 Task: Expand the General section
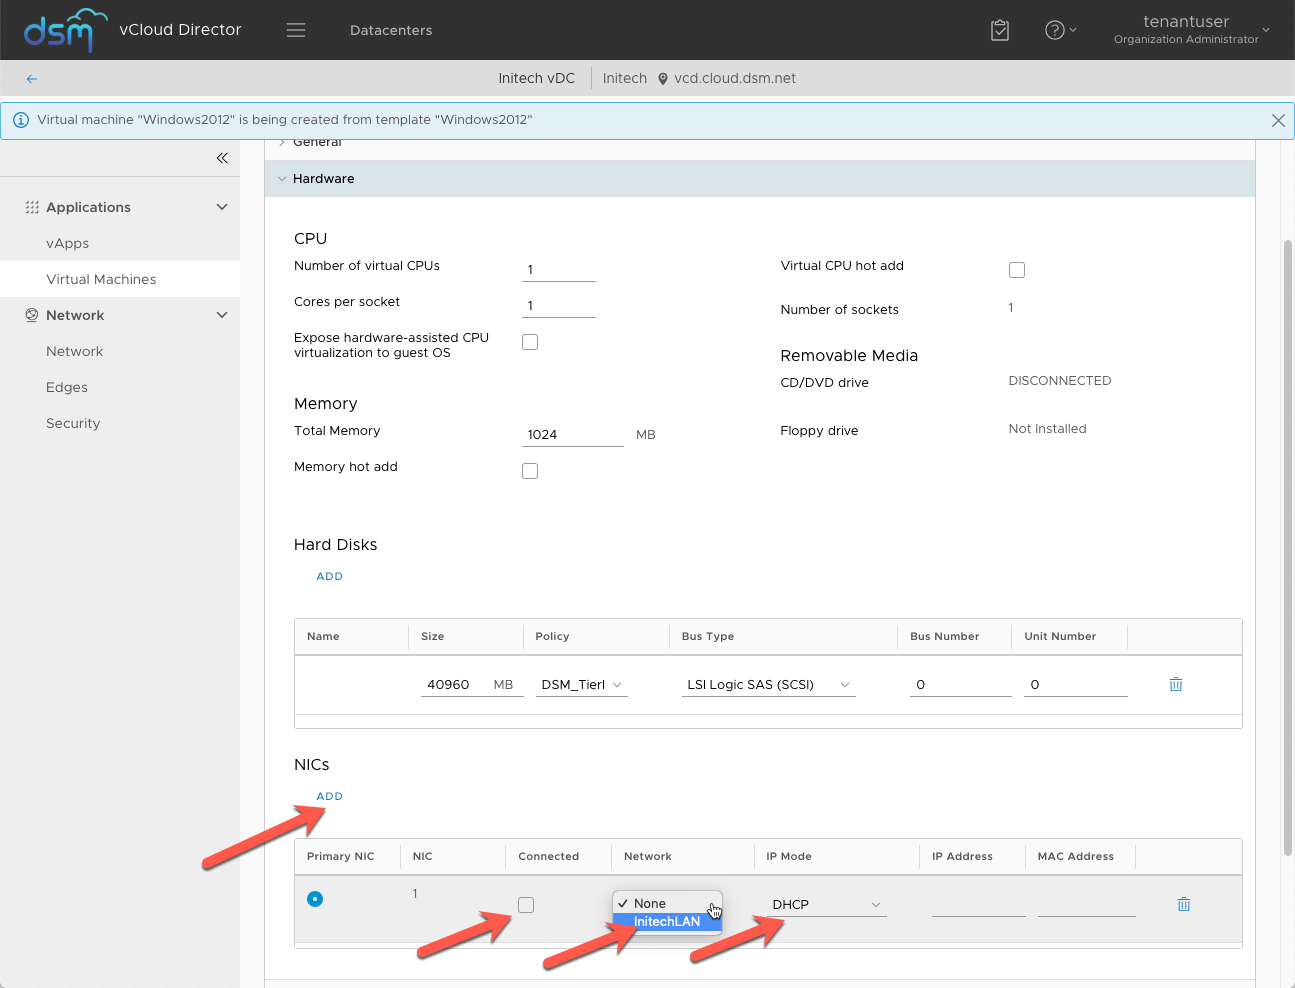point(282,142)
